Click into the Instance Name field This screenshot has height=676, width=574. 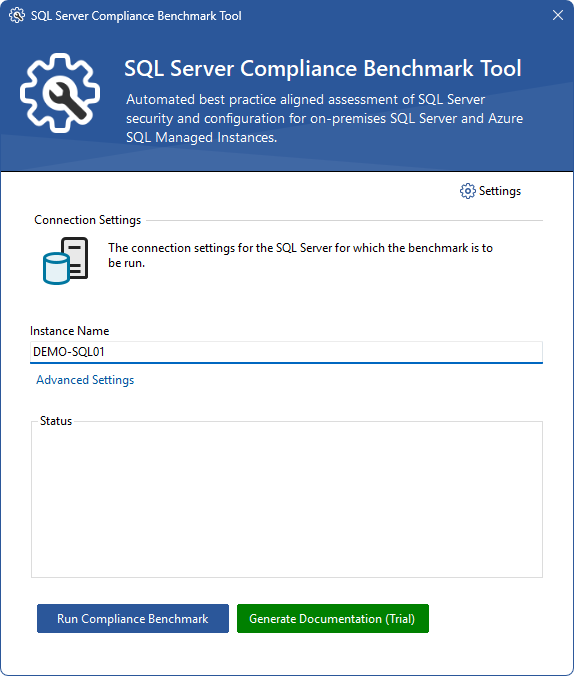point(286,352)
